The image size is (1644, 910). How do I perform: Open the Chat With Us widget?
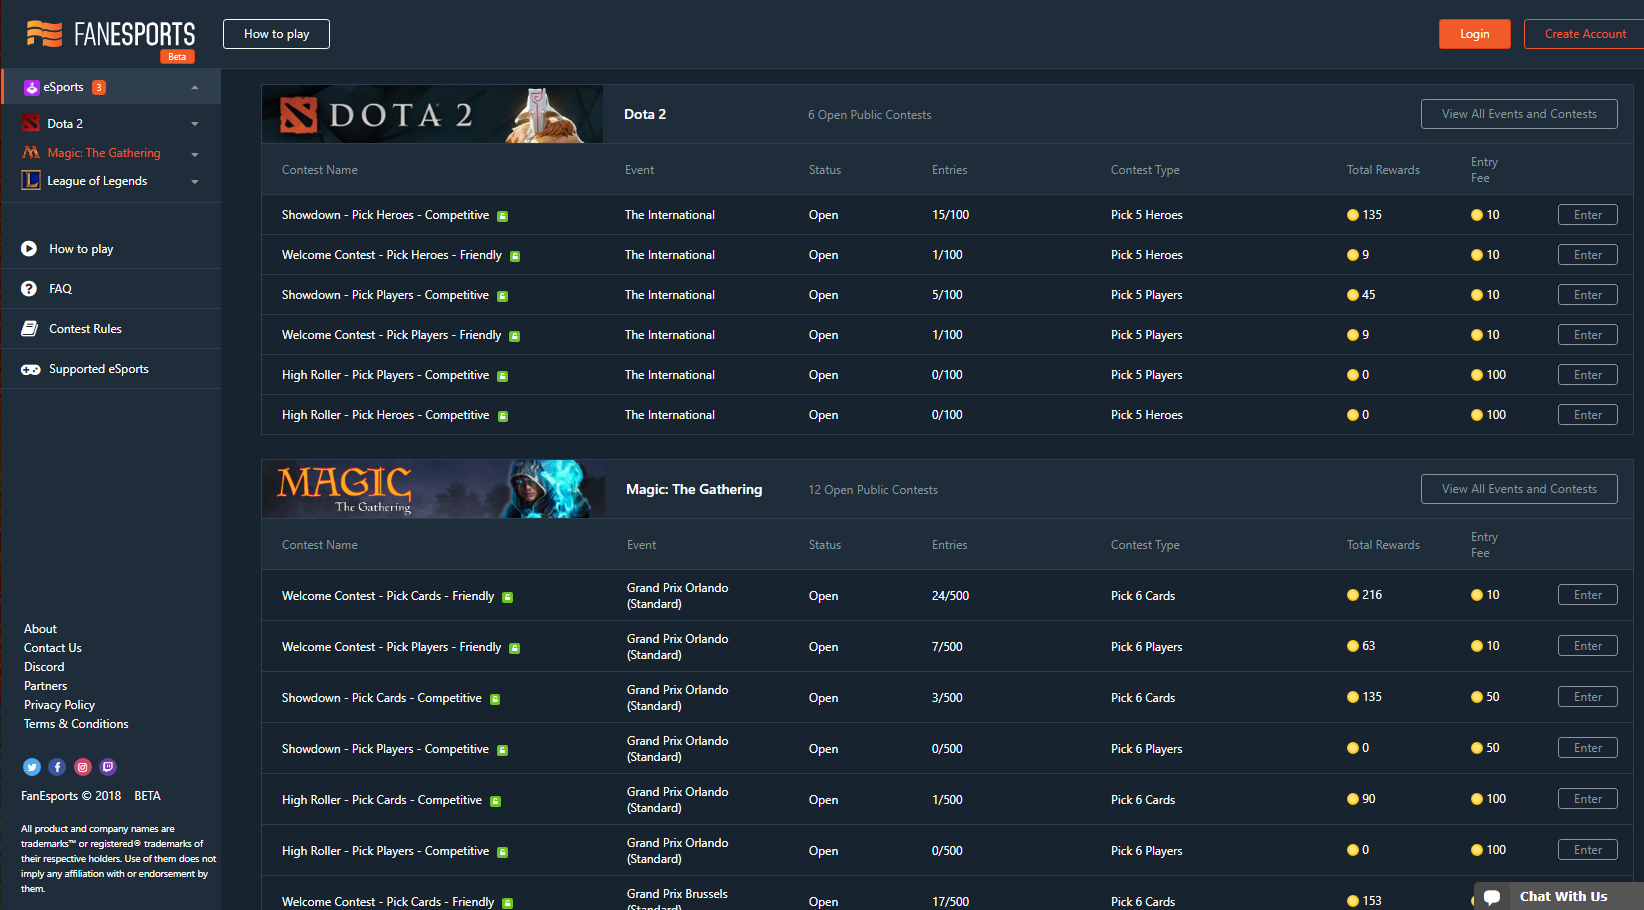[x=1559, y=896]
